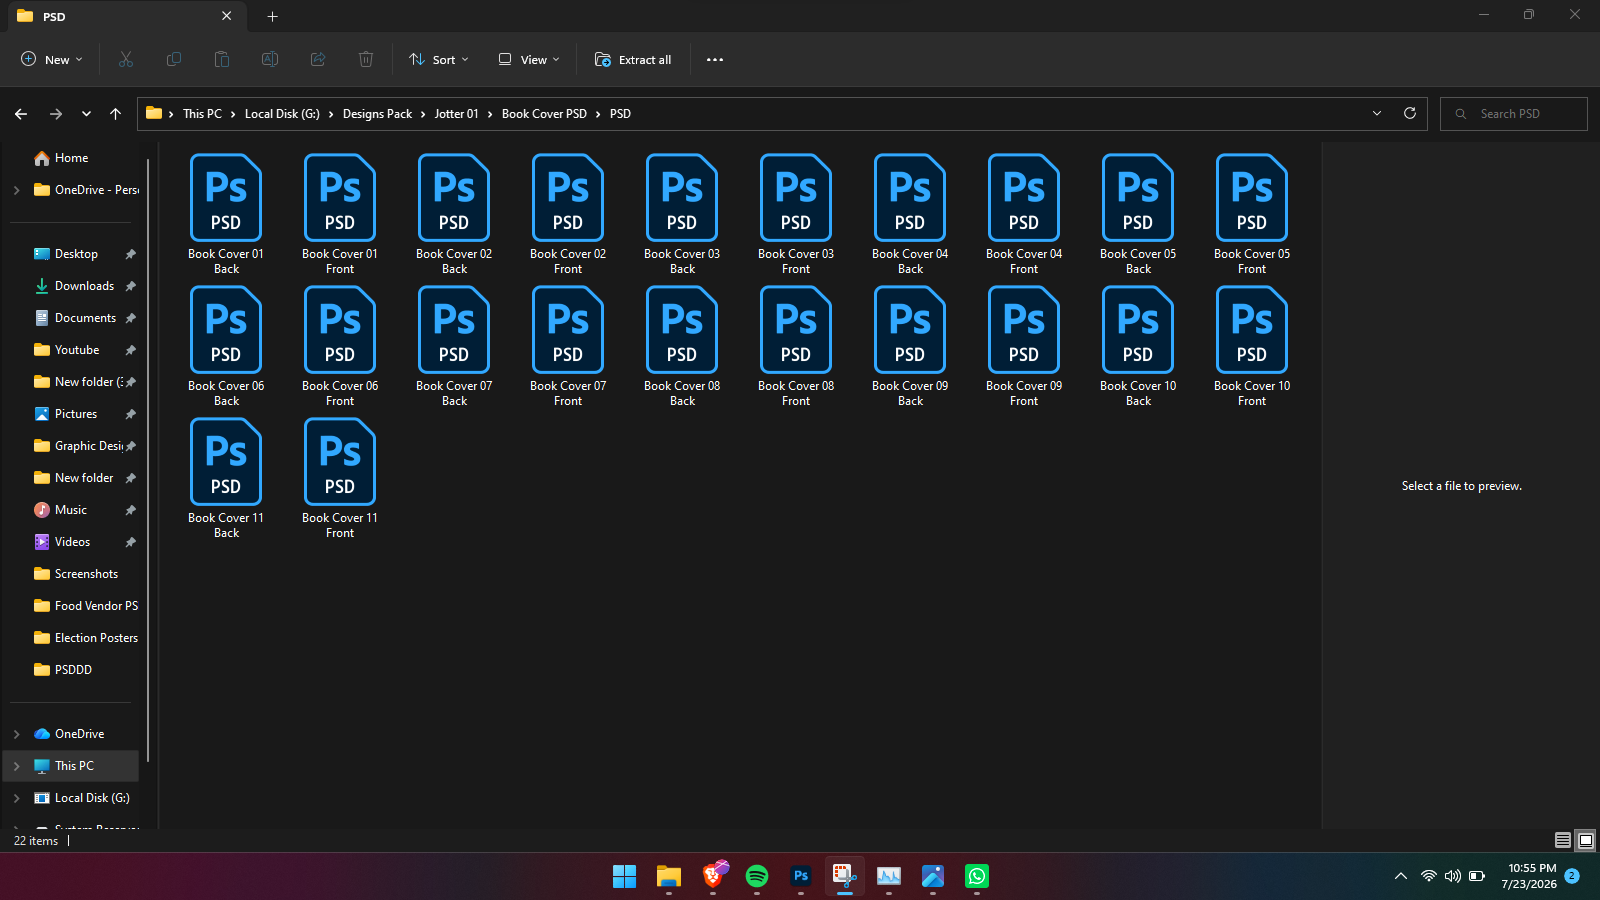Open Home in navigation pane
The image size is (1600, 900).
(71, 158)
